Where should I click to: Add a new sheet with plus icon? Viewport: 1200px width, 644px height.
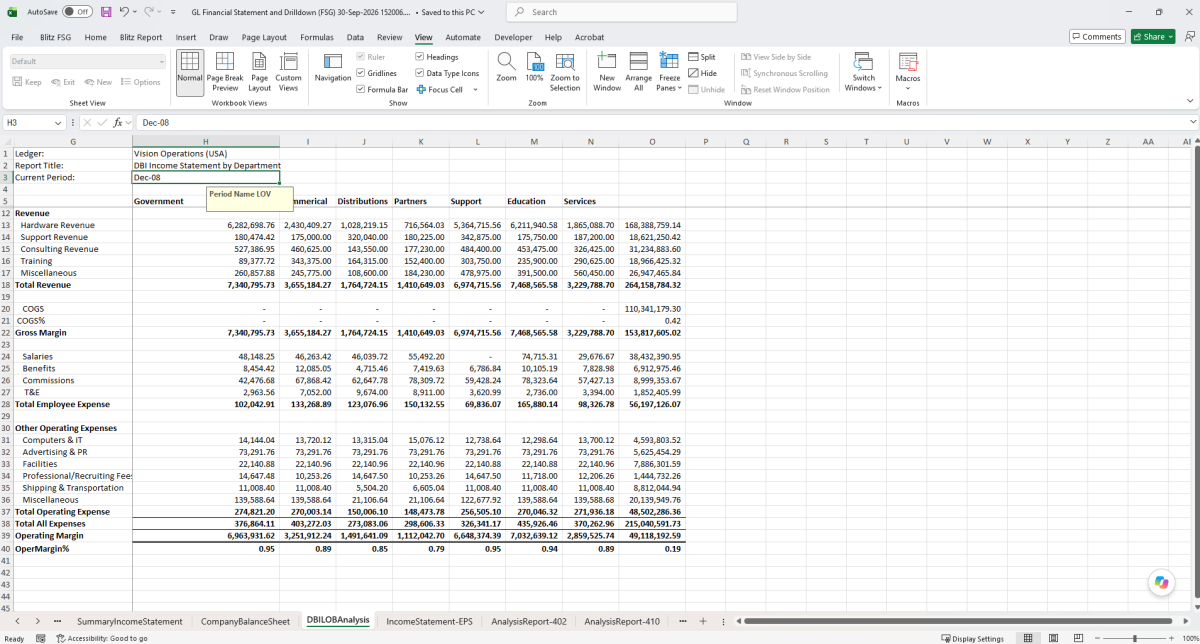tap(703, 621)
